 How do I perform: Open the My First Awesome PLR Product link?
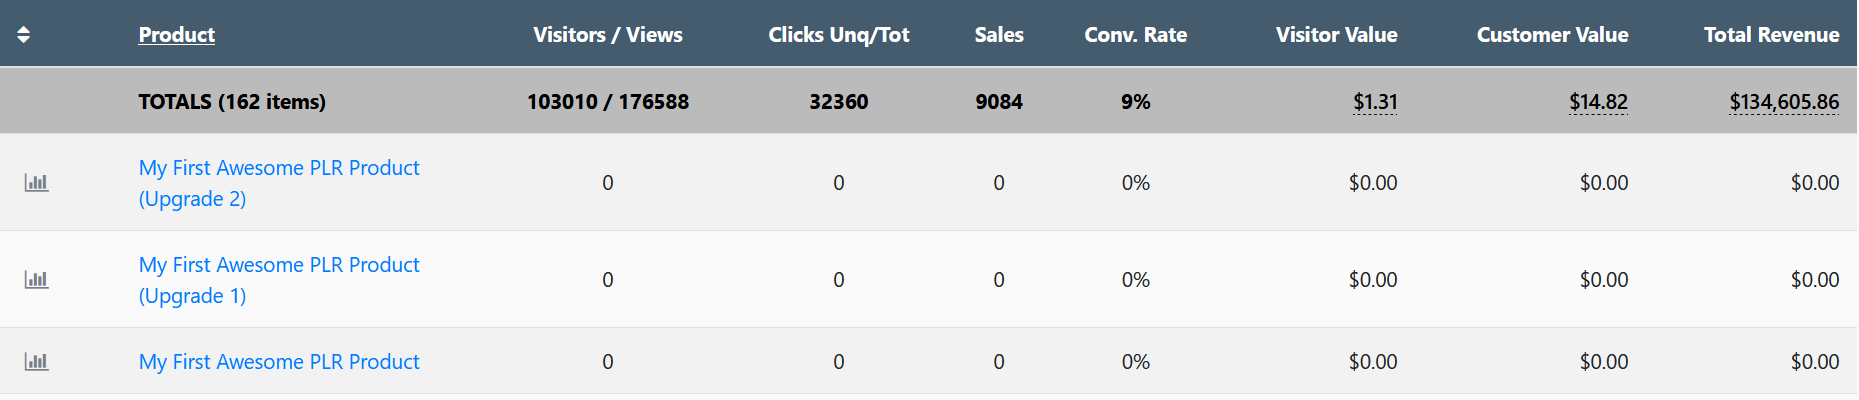[x=279, y=362]
